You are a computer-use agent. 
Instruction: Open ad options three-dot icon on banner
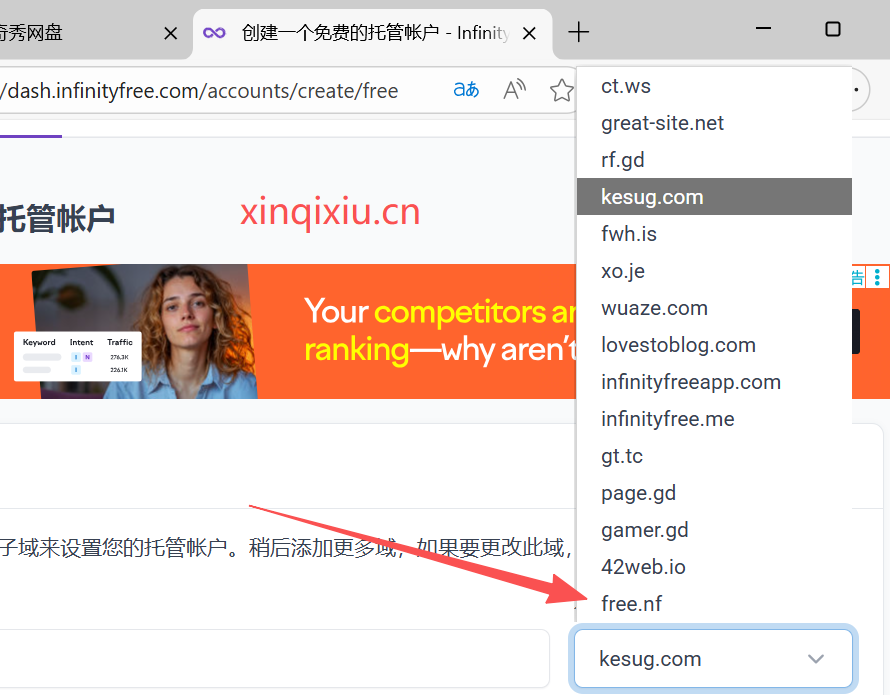877,277
